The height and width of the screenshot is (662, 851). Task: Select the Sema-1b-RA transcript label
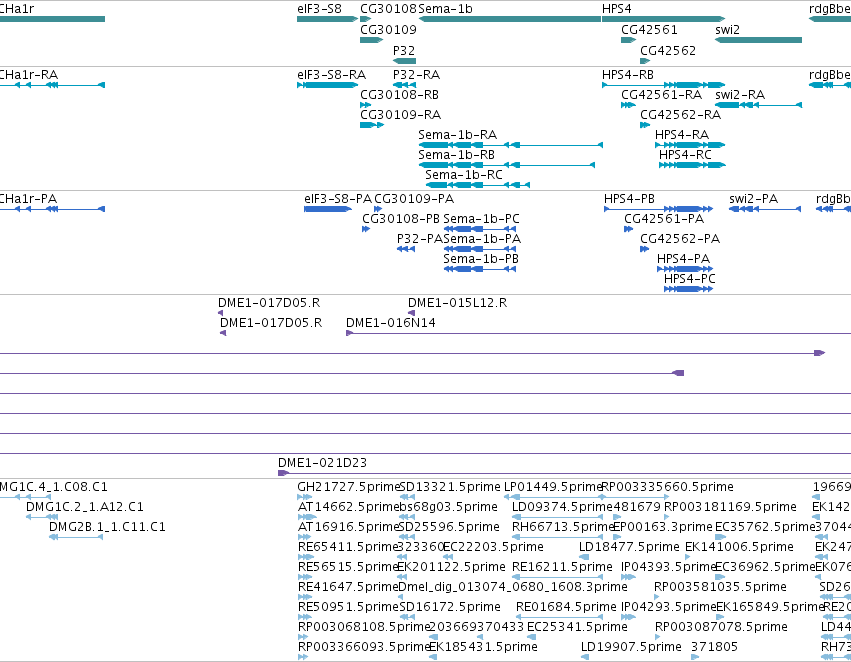click(x=458, y=135)
